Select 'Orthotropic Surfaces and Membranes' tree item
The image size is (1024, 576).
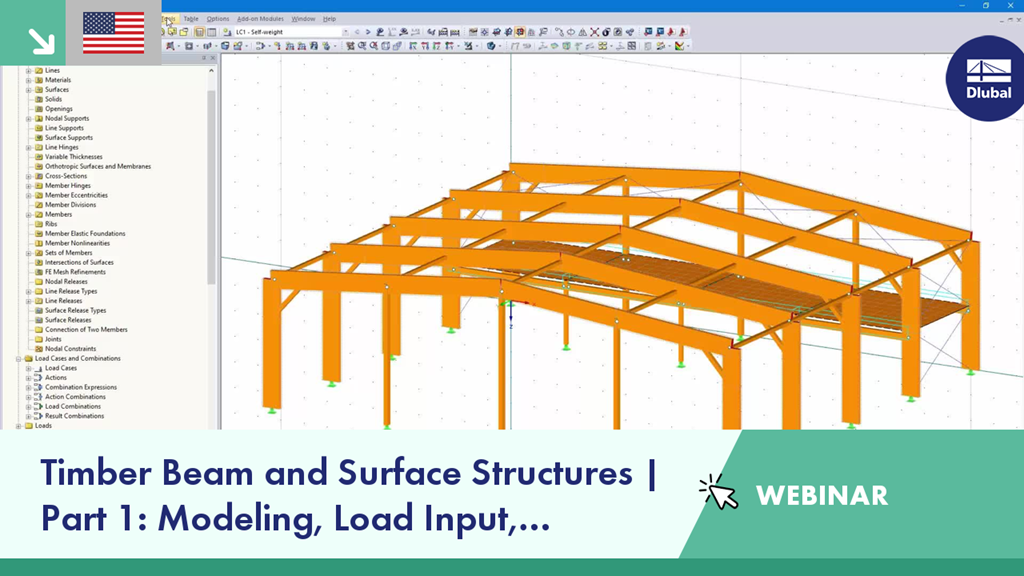coord(98,167)
